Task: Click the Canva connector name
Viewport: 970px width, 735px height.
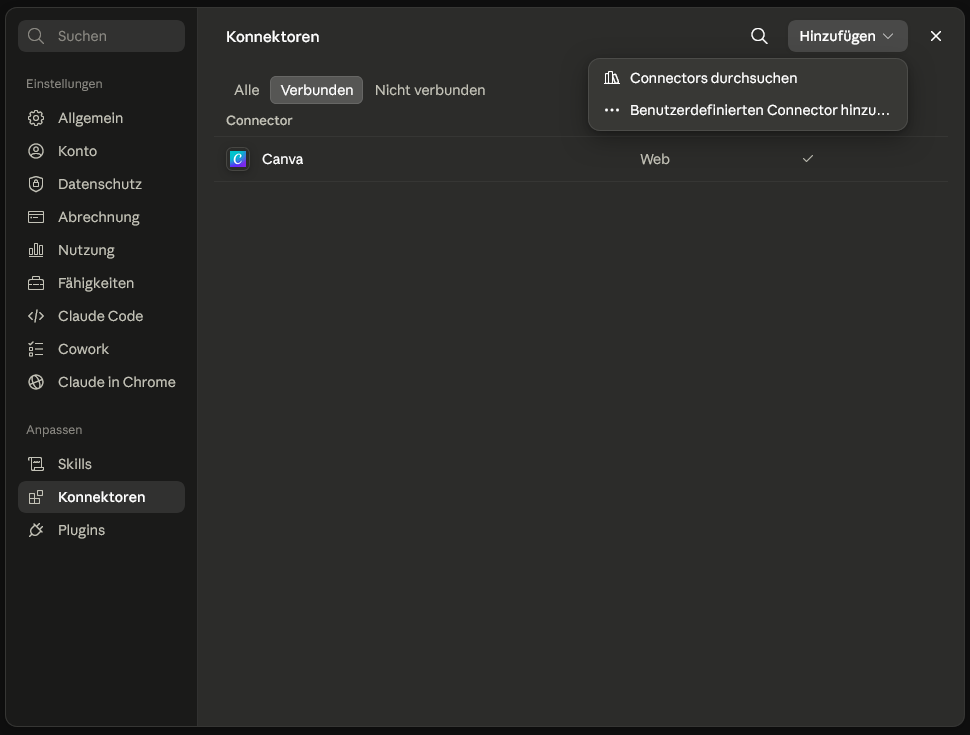Action: [282, 159]
